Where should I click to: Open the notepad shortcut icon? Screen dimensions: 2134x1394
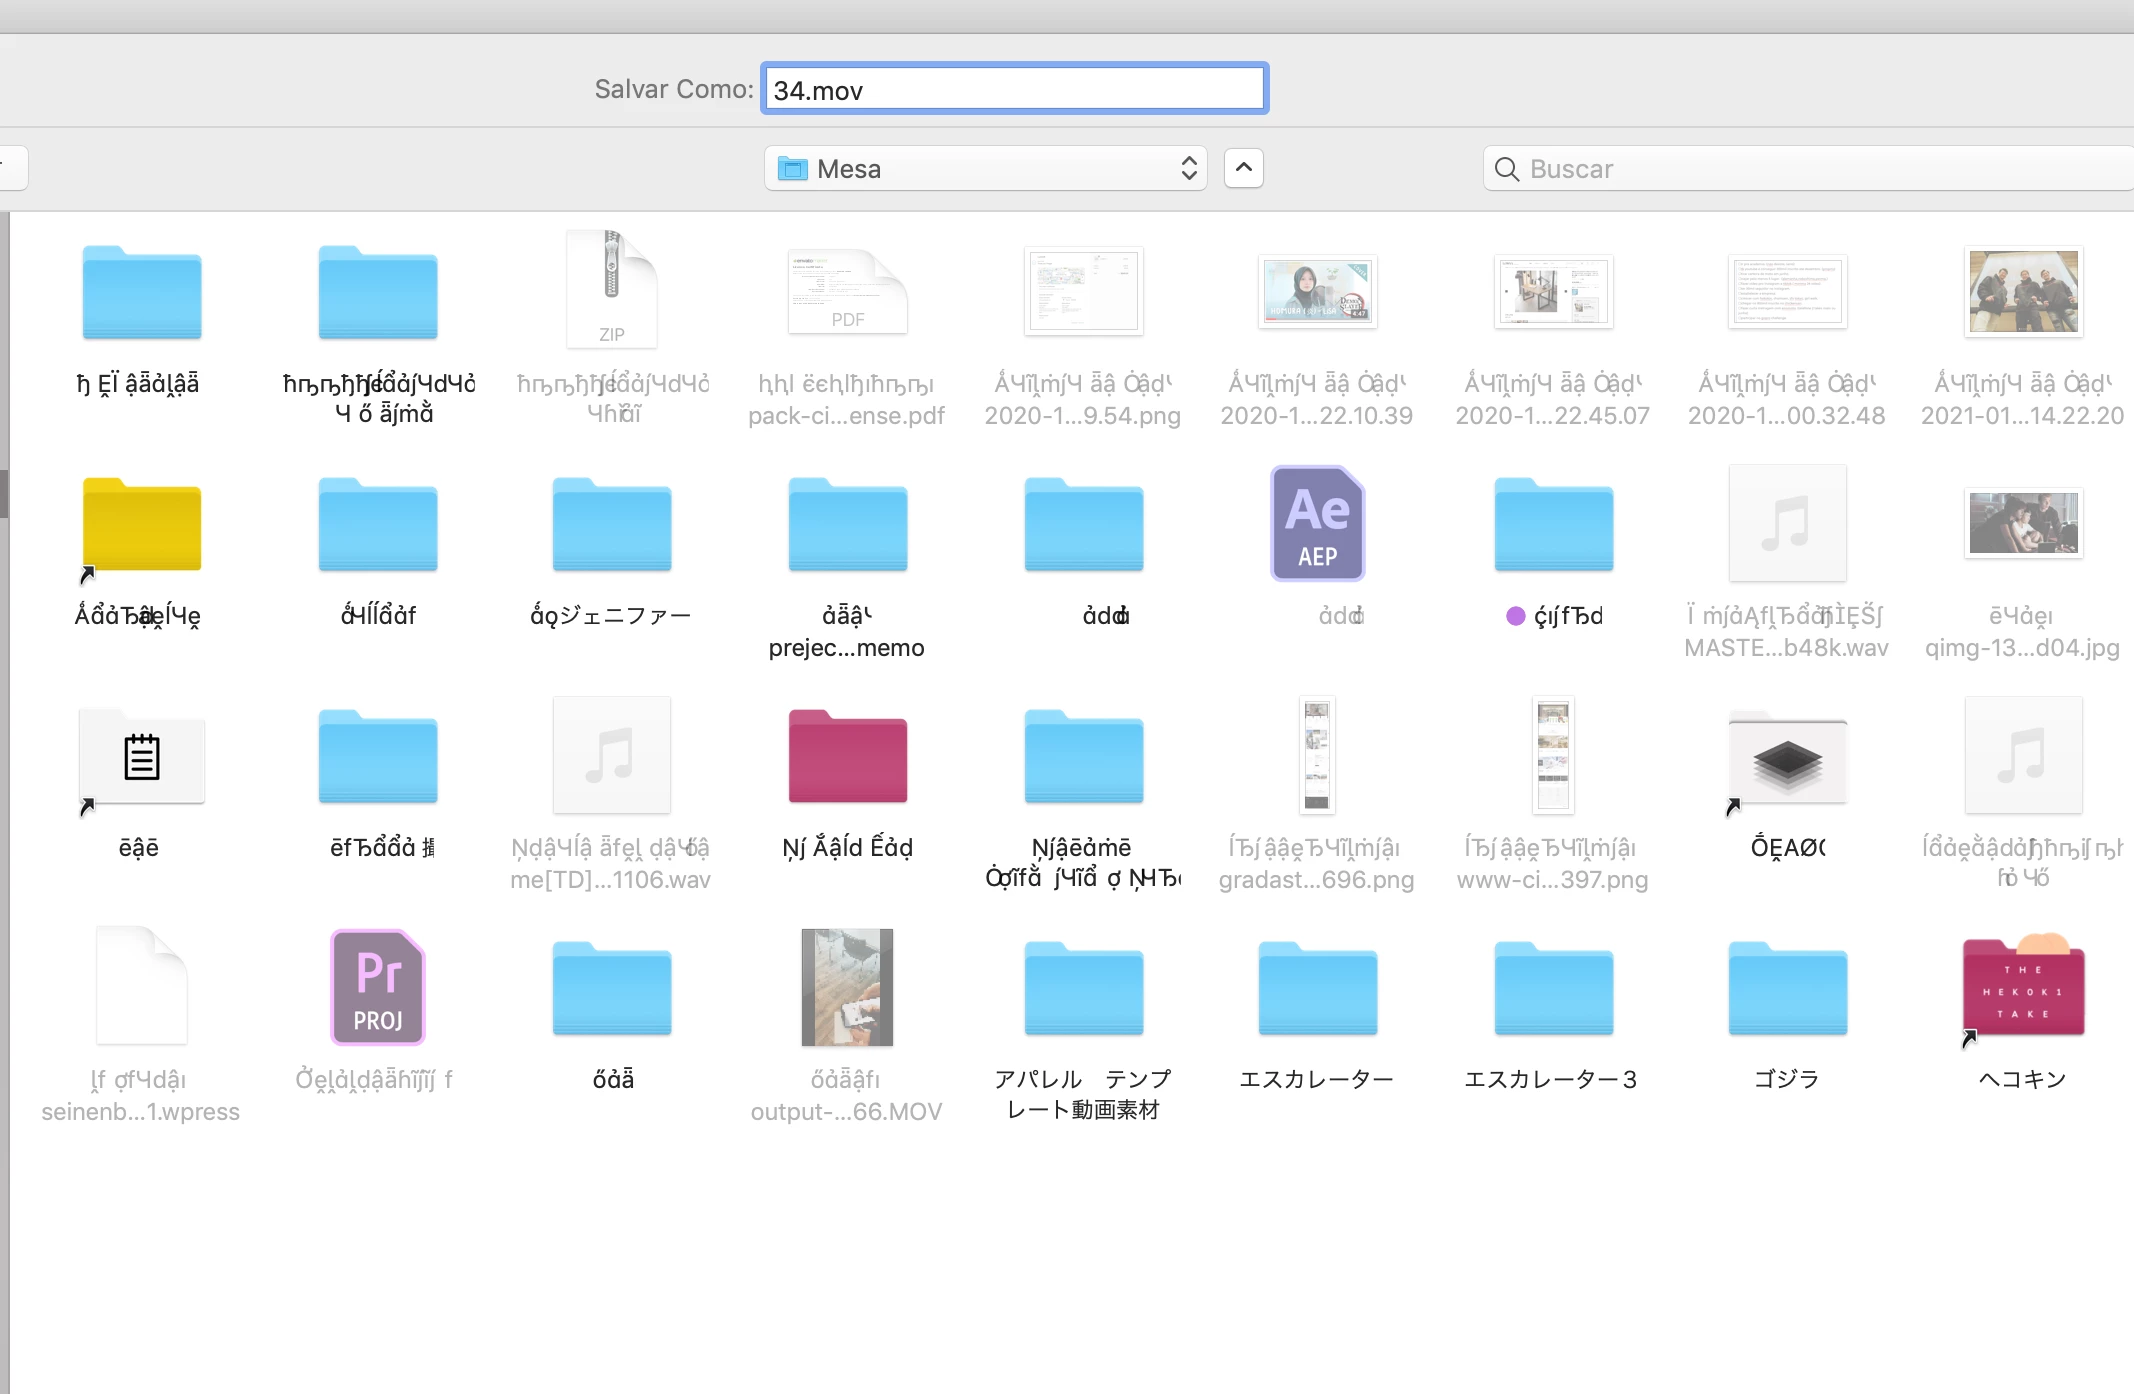click(141, 757)
